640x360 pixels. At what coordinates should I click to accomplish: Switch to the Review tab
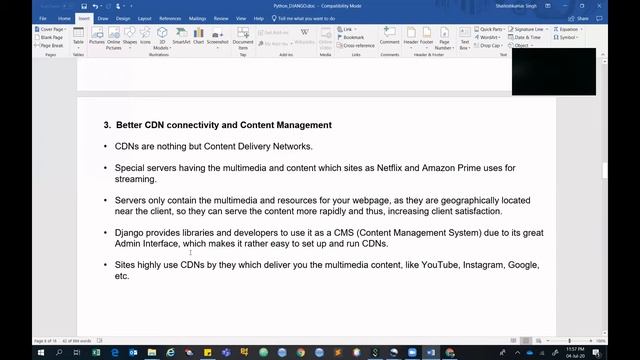[x=221, y=18]
